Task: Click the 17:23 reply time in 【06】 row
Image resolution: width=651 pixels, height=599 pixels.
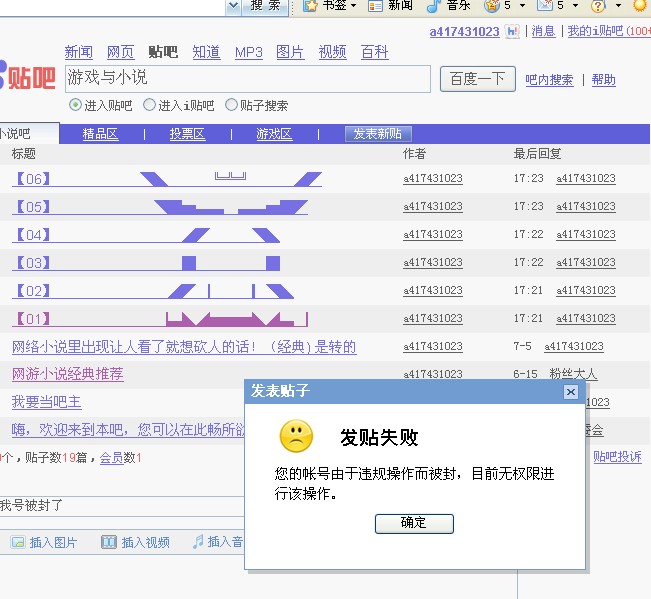Action: [x=528, y=178]
